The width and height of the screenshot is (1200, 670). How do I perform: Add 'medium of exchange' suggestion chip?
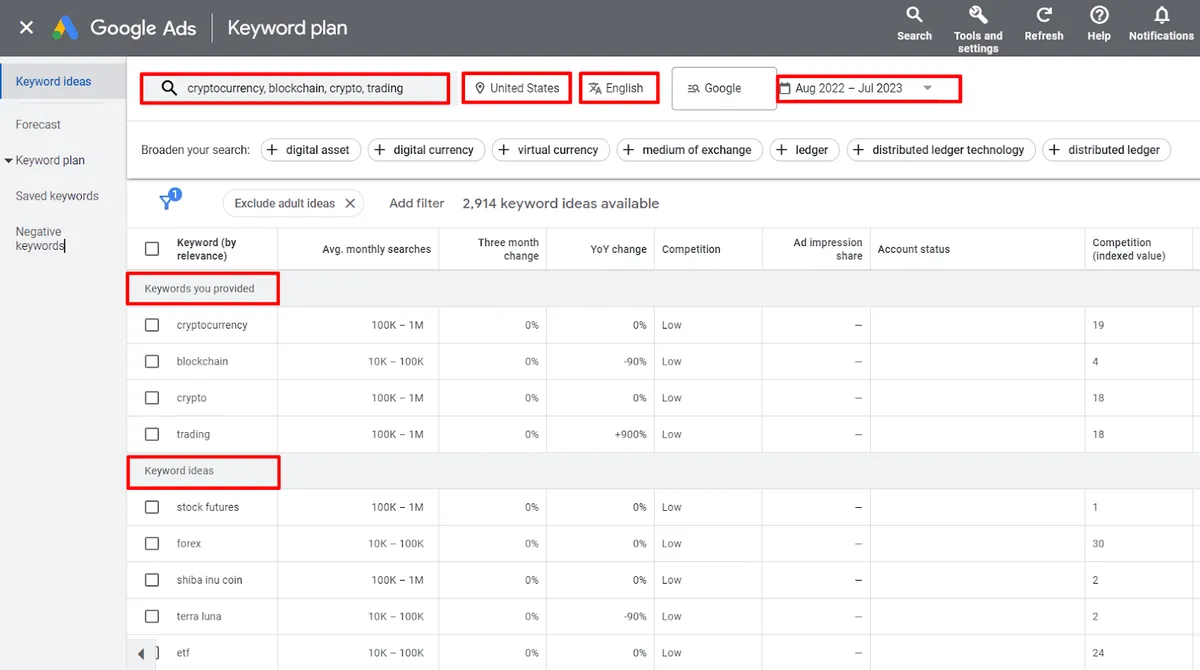tap(689, 150)
